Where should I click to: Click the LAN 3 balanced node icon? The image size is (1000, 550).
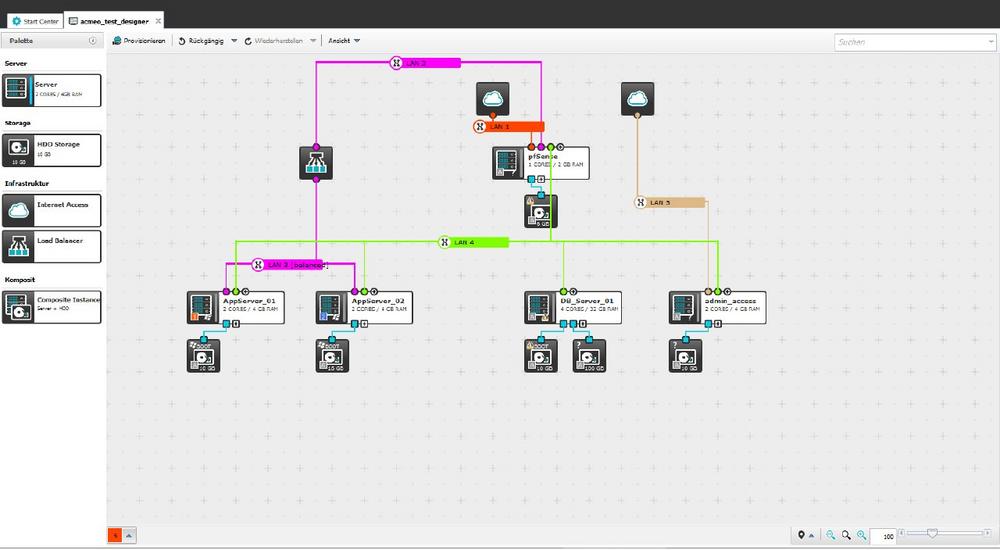click(x=258, y=264)
